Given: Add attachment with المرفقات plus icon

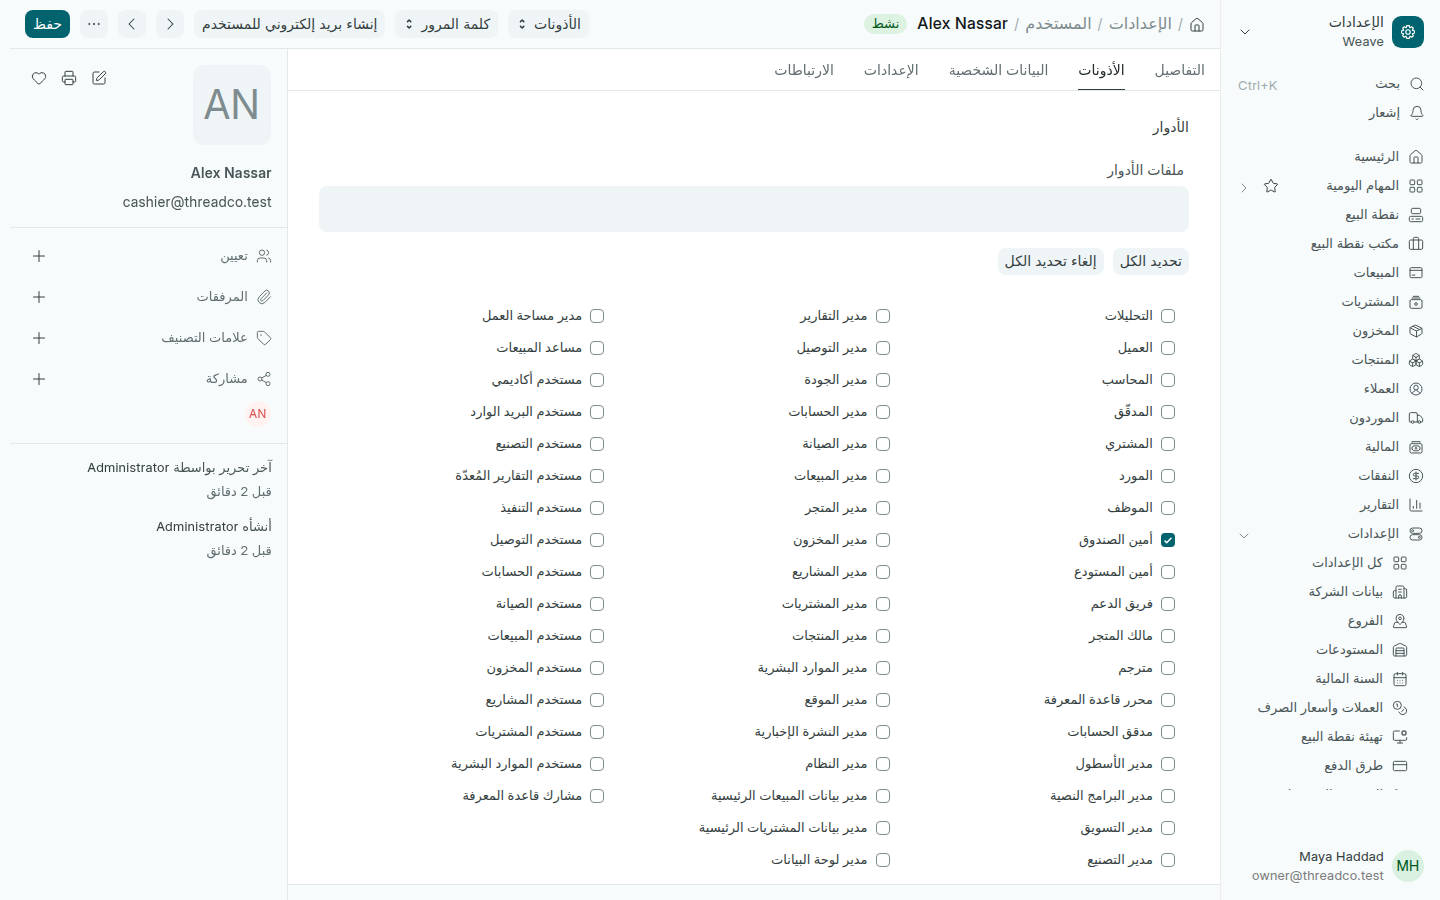Looking at the screenshot, I should 39,297.
